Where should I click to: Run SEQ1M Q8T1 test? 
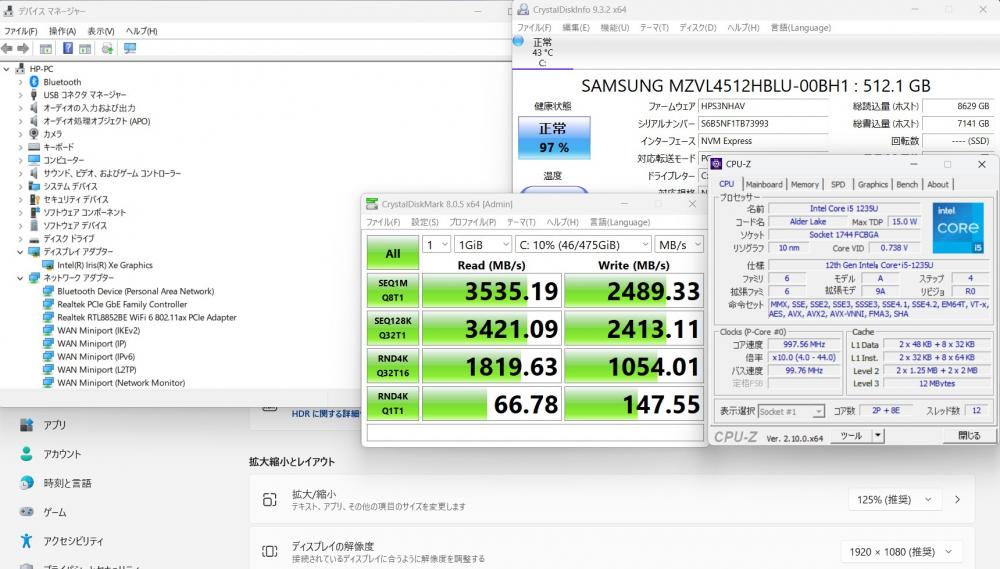click(x=393, y=290)
